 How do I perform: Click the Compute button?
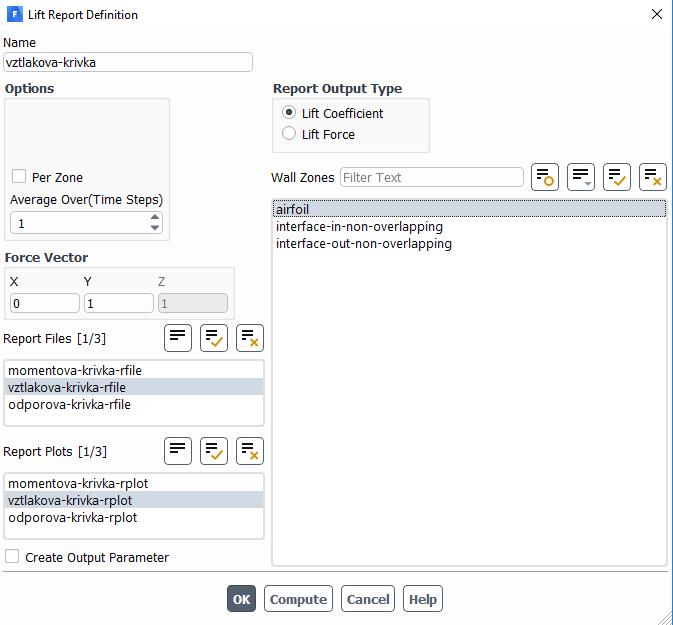pos(298,599)
